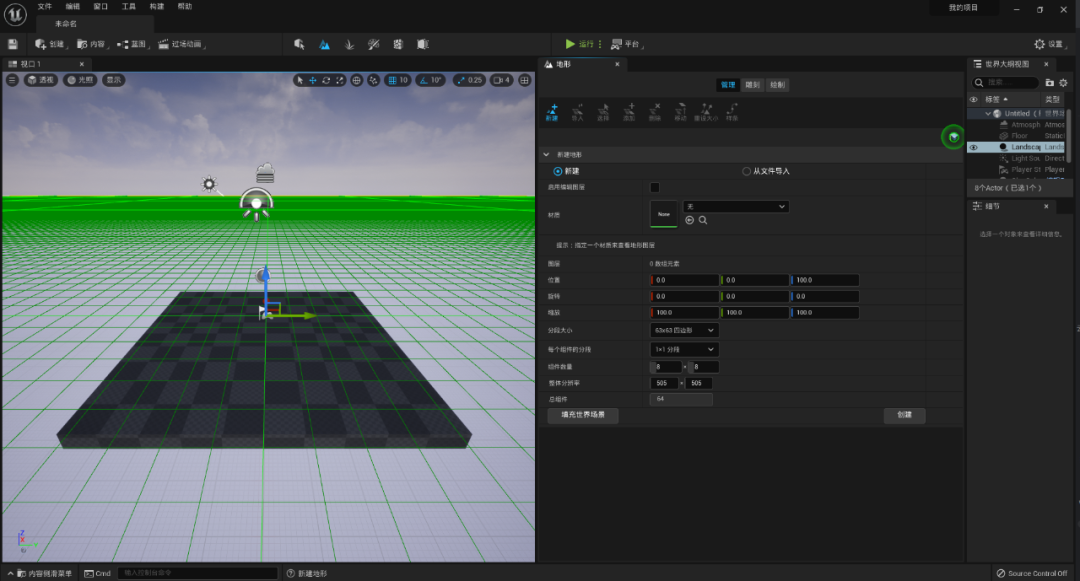Click 新建 new landscape tool icon
This screenshot has height=581, width=1080.
pyautogui.click(x=552, y=112)
